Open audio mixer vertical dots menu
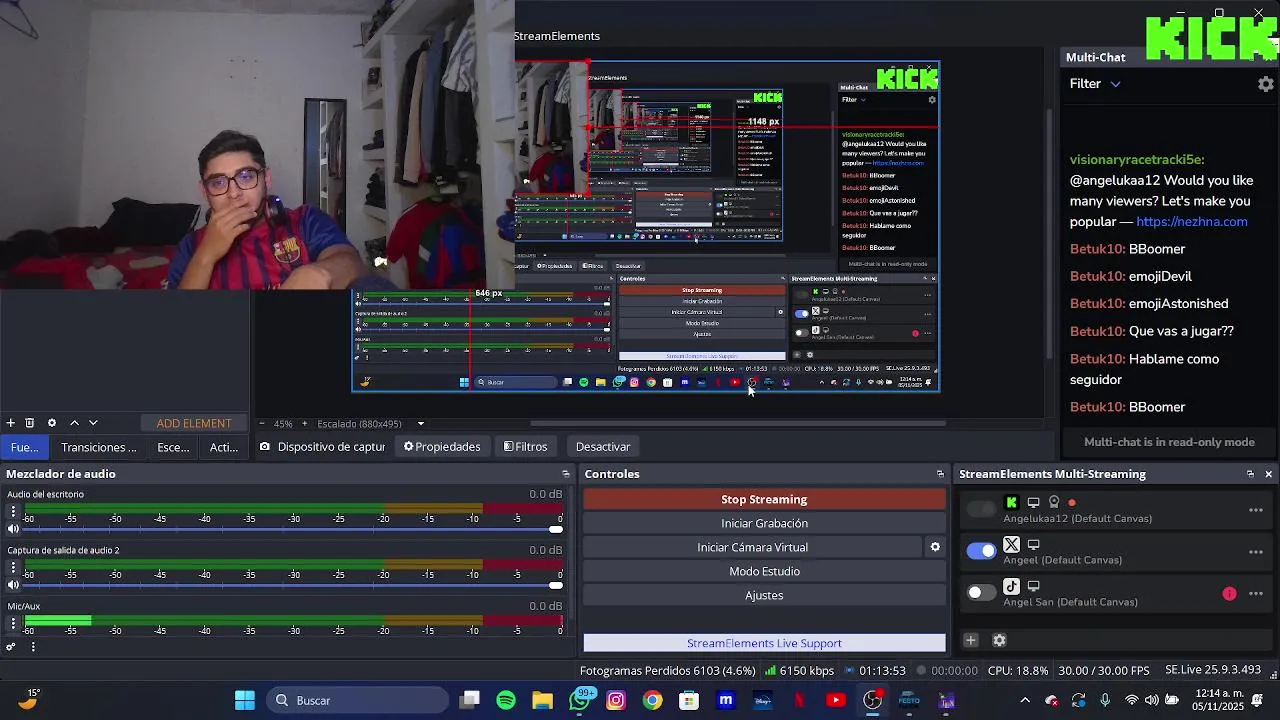 [x=33, y=647]
